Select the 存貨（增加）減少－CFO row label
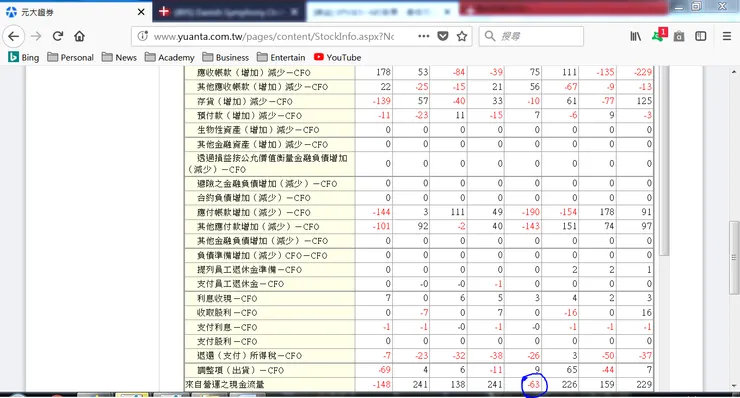The height and width of the screenshot is (398, 740). (244, 101)
